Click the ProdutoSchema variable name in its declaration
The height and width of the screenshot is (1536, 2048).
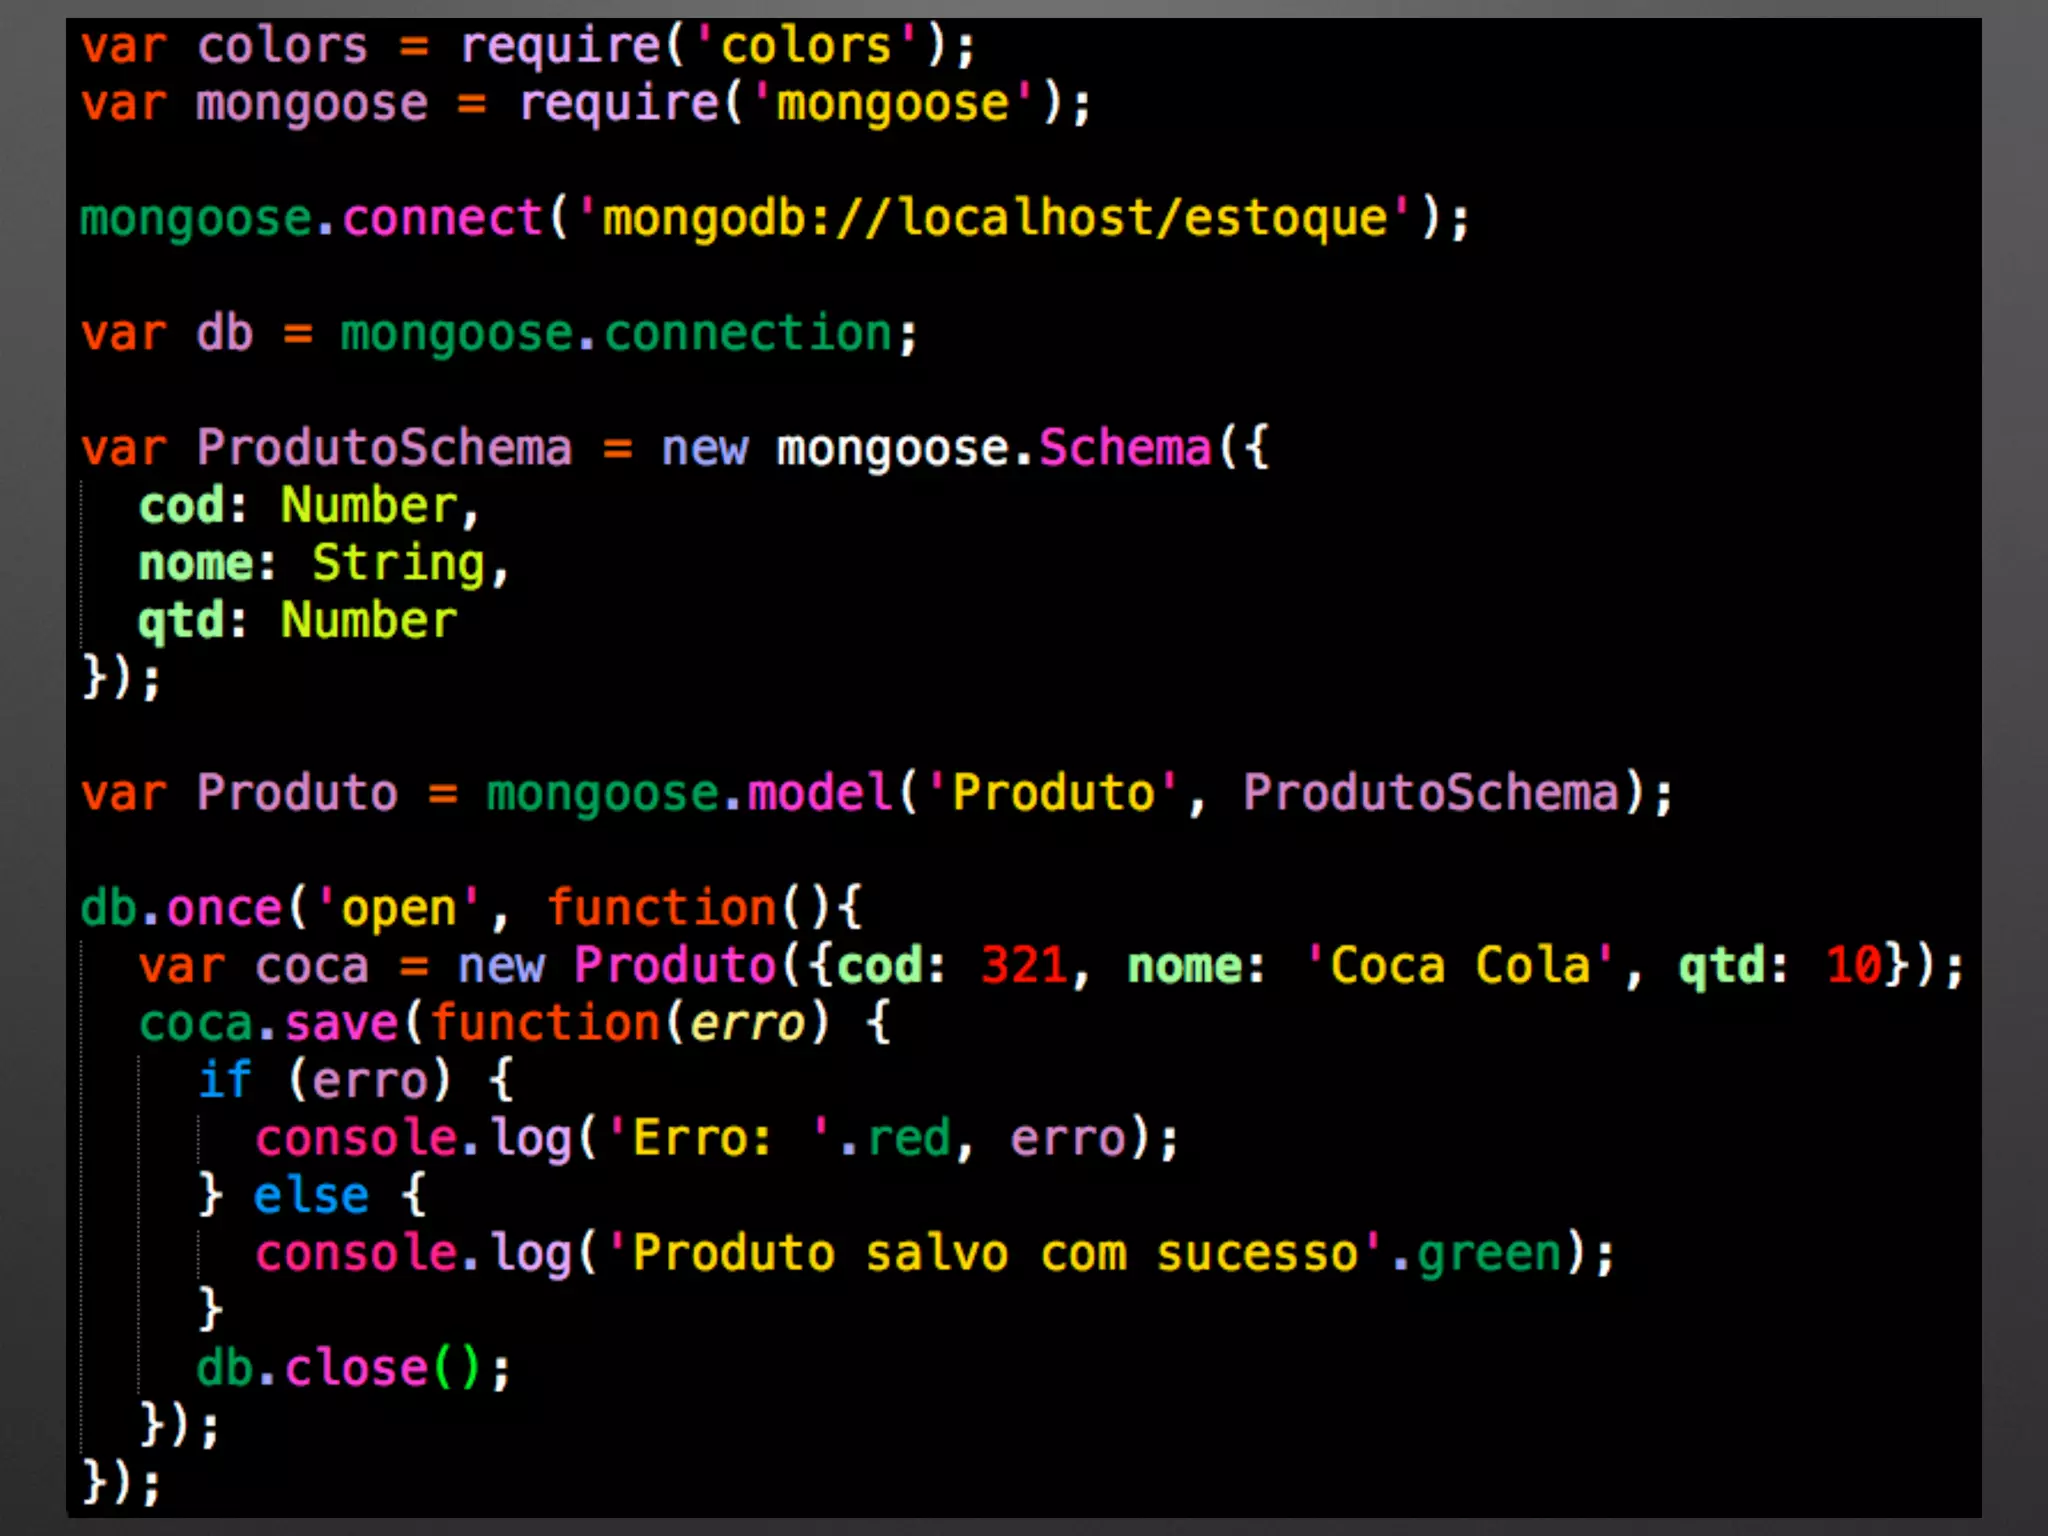point(384,448)
